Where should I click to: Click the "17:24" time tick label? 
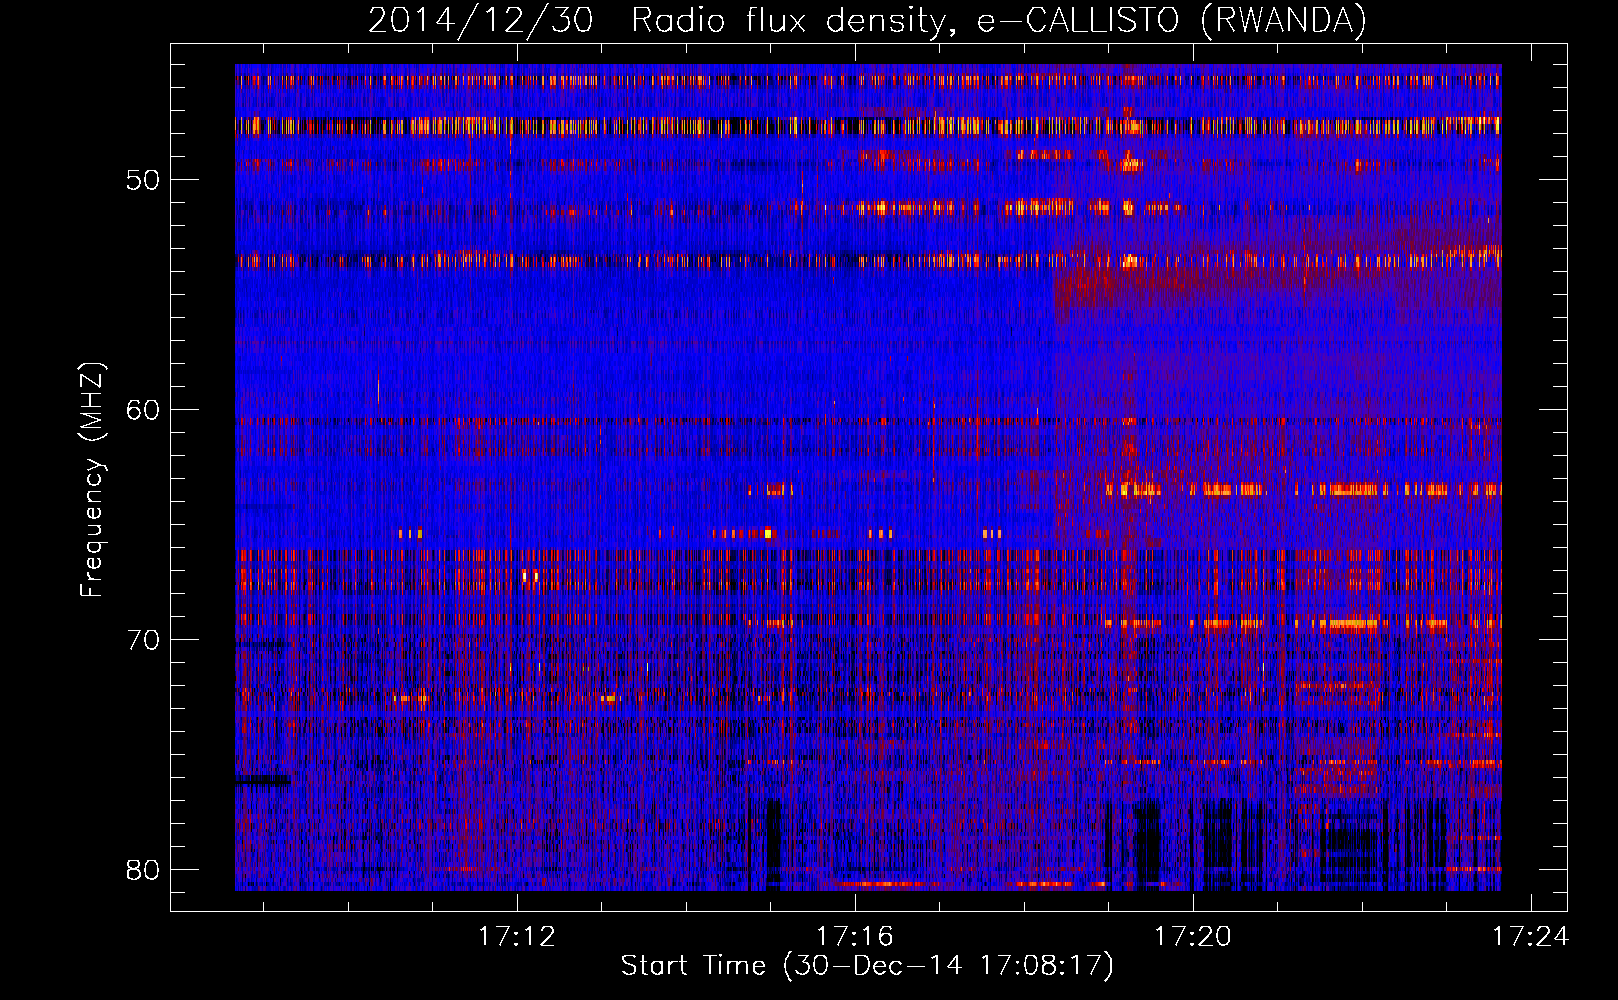click(x=1531, y=937)
